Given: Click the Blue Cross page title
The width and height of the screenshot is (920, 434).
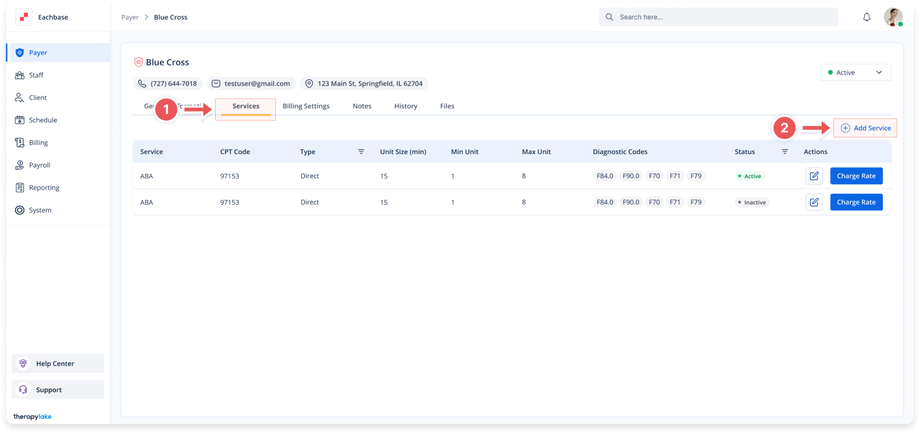Looking at the screenshot, I should pyautogui.click(x=167, y=62).
